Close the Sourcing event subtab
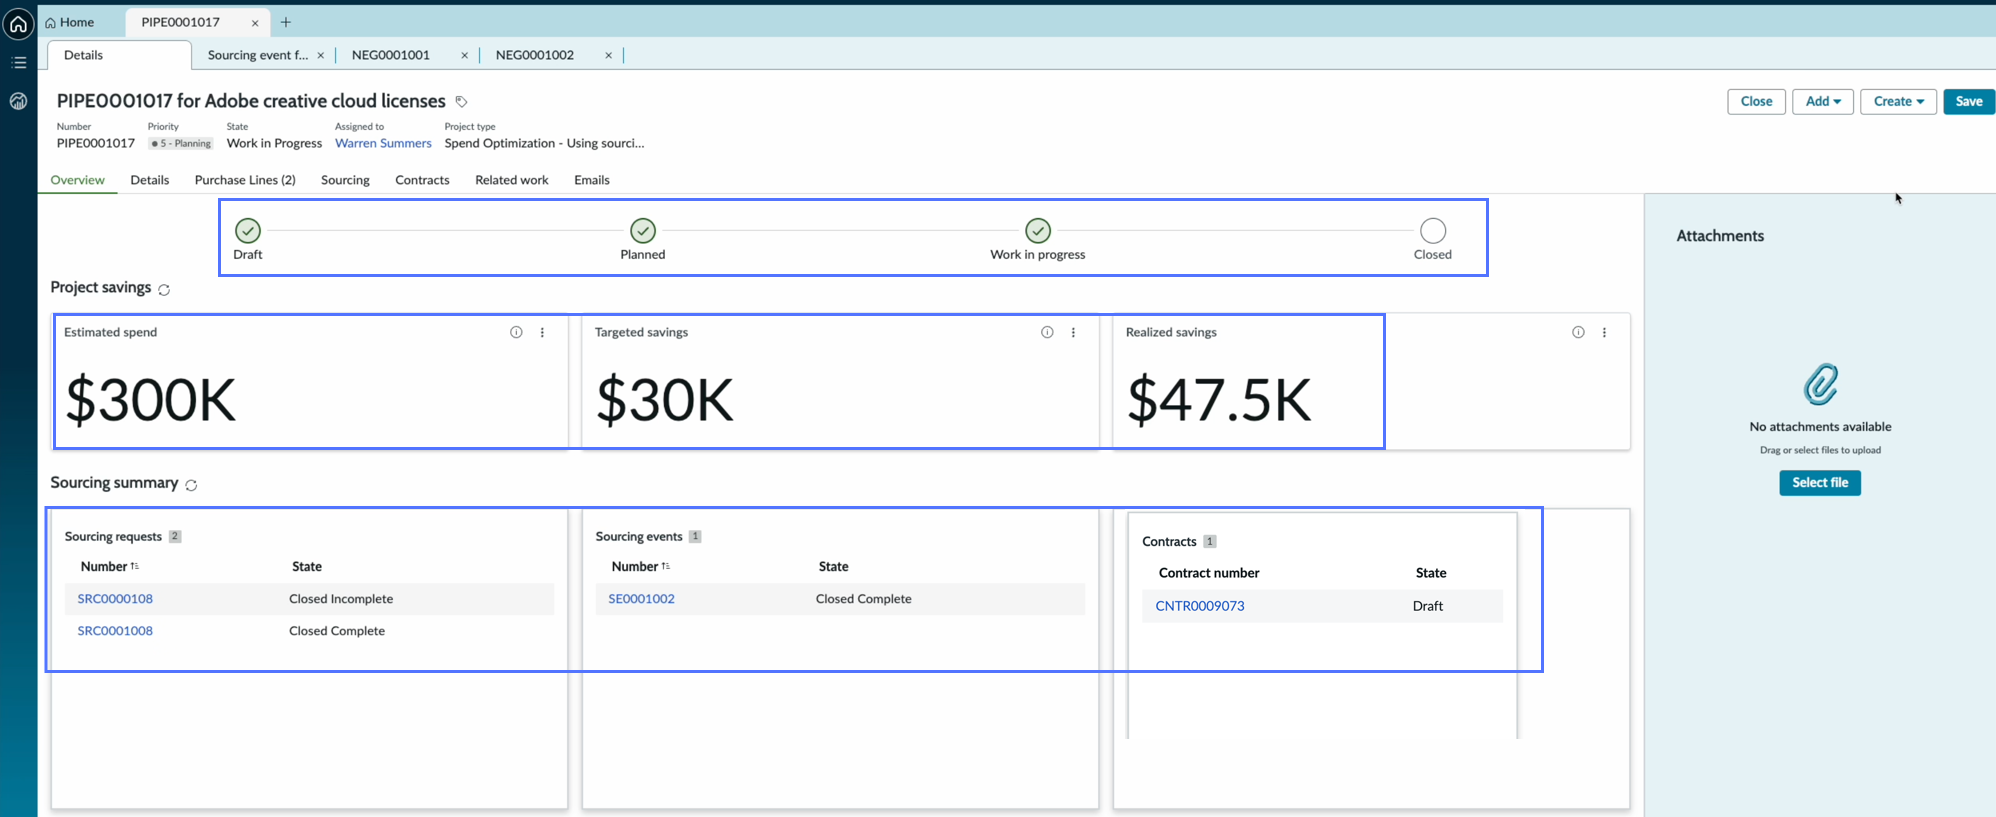 click(x=320, y=55)
